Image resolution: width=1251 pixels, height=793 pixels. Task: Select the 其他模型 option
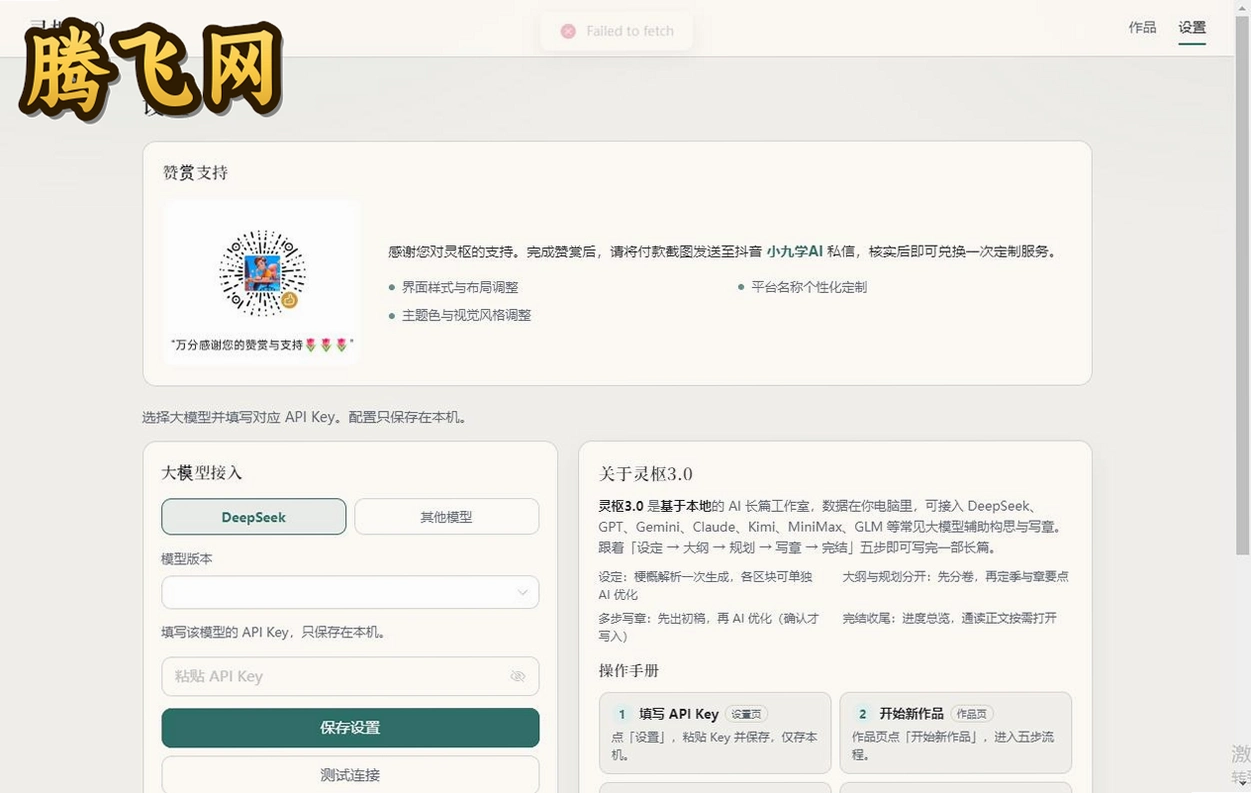coord(446,517)
